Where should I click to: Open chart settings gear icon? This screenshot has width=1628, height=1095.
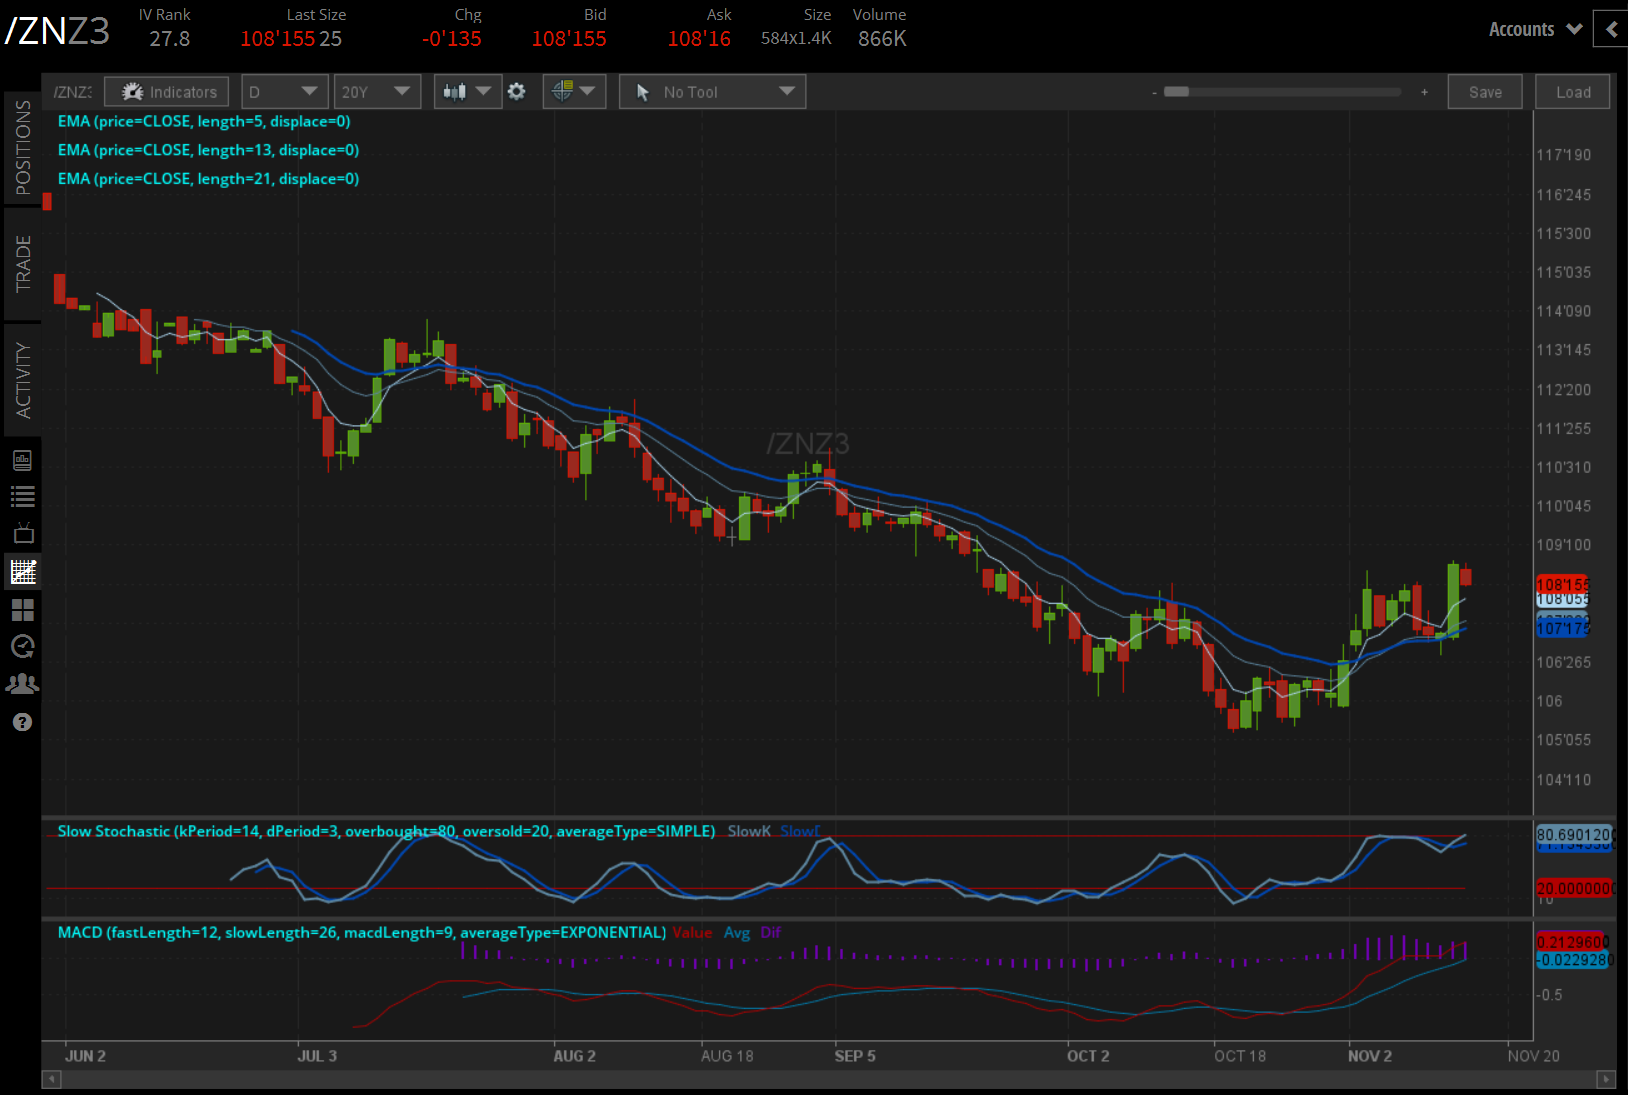point(516,92)
